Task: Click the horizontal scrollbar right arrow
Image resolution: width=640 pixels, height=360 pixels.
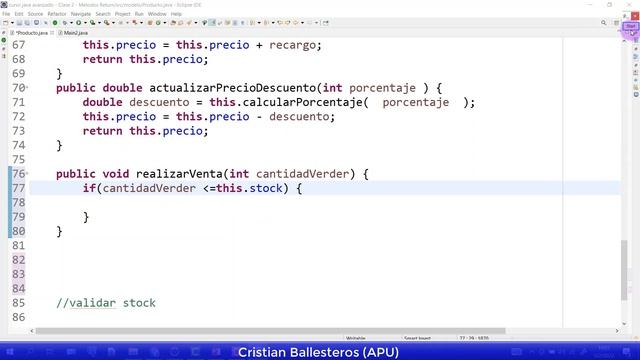Action: (617, 331)
